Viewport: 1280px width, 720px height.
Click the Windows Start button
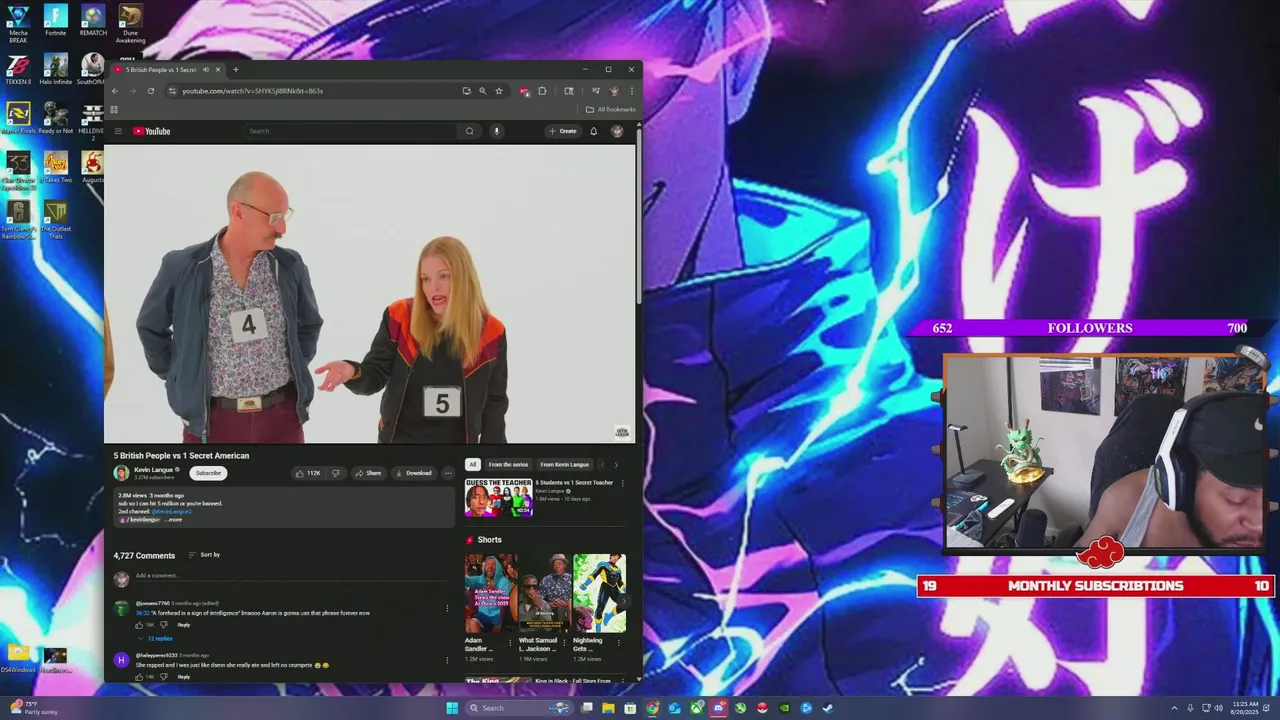click(452, 708)
